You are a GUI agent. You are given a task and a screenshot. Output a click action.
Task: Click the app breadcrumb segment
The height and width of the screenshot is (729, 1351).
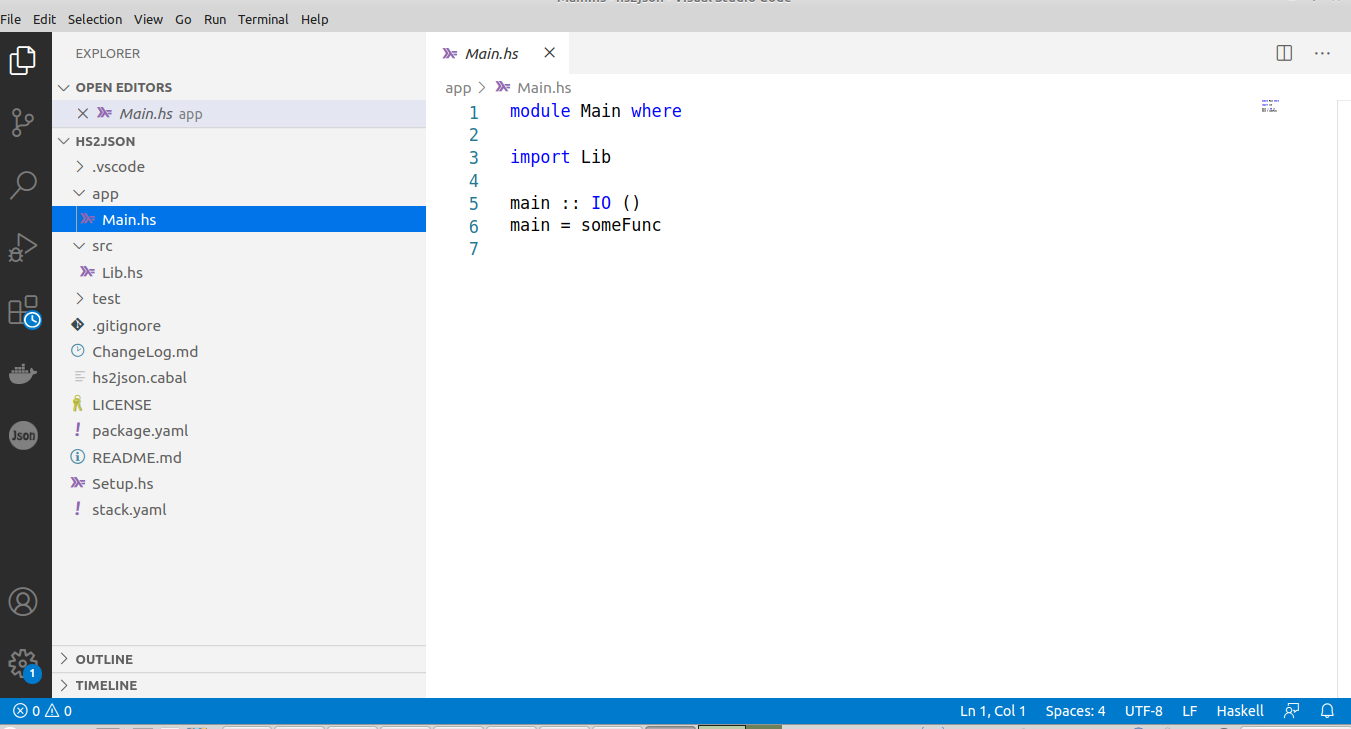(458, 88)
